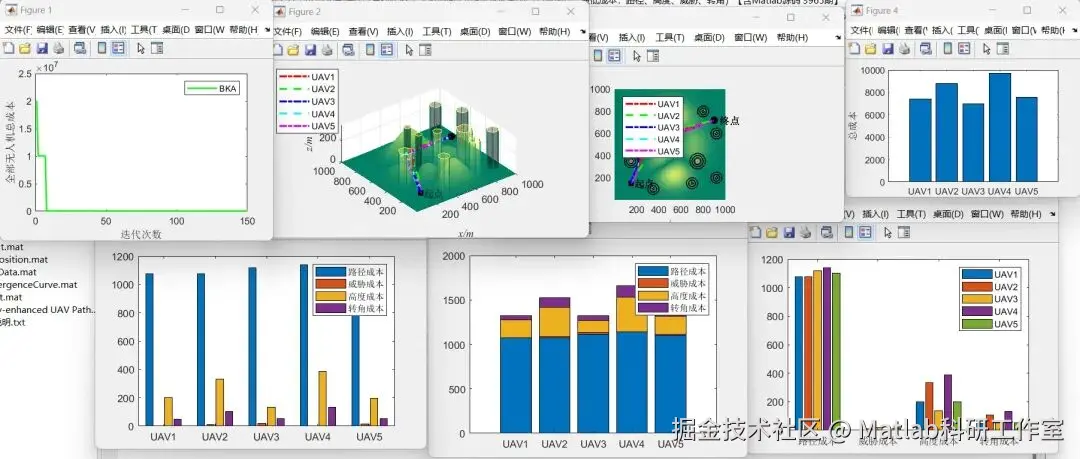This screenshot has width=1080, height=459.
Task: Toggle Link Plot in Figure 2 toolbar
Action: [x=349, y=50]
